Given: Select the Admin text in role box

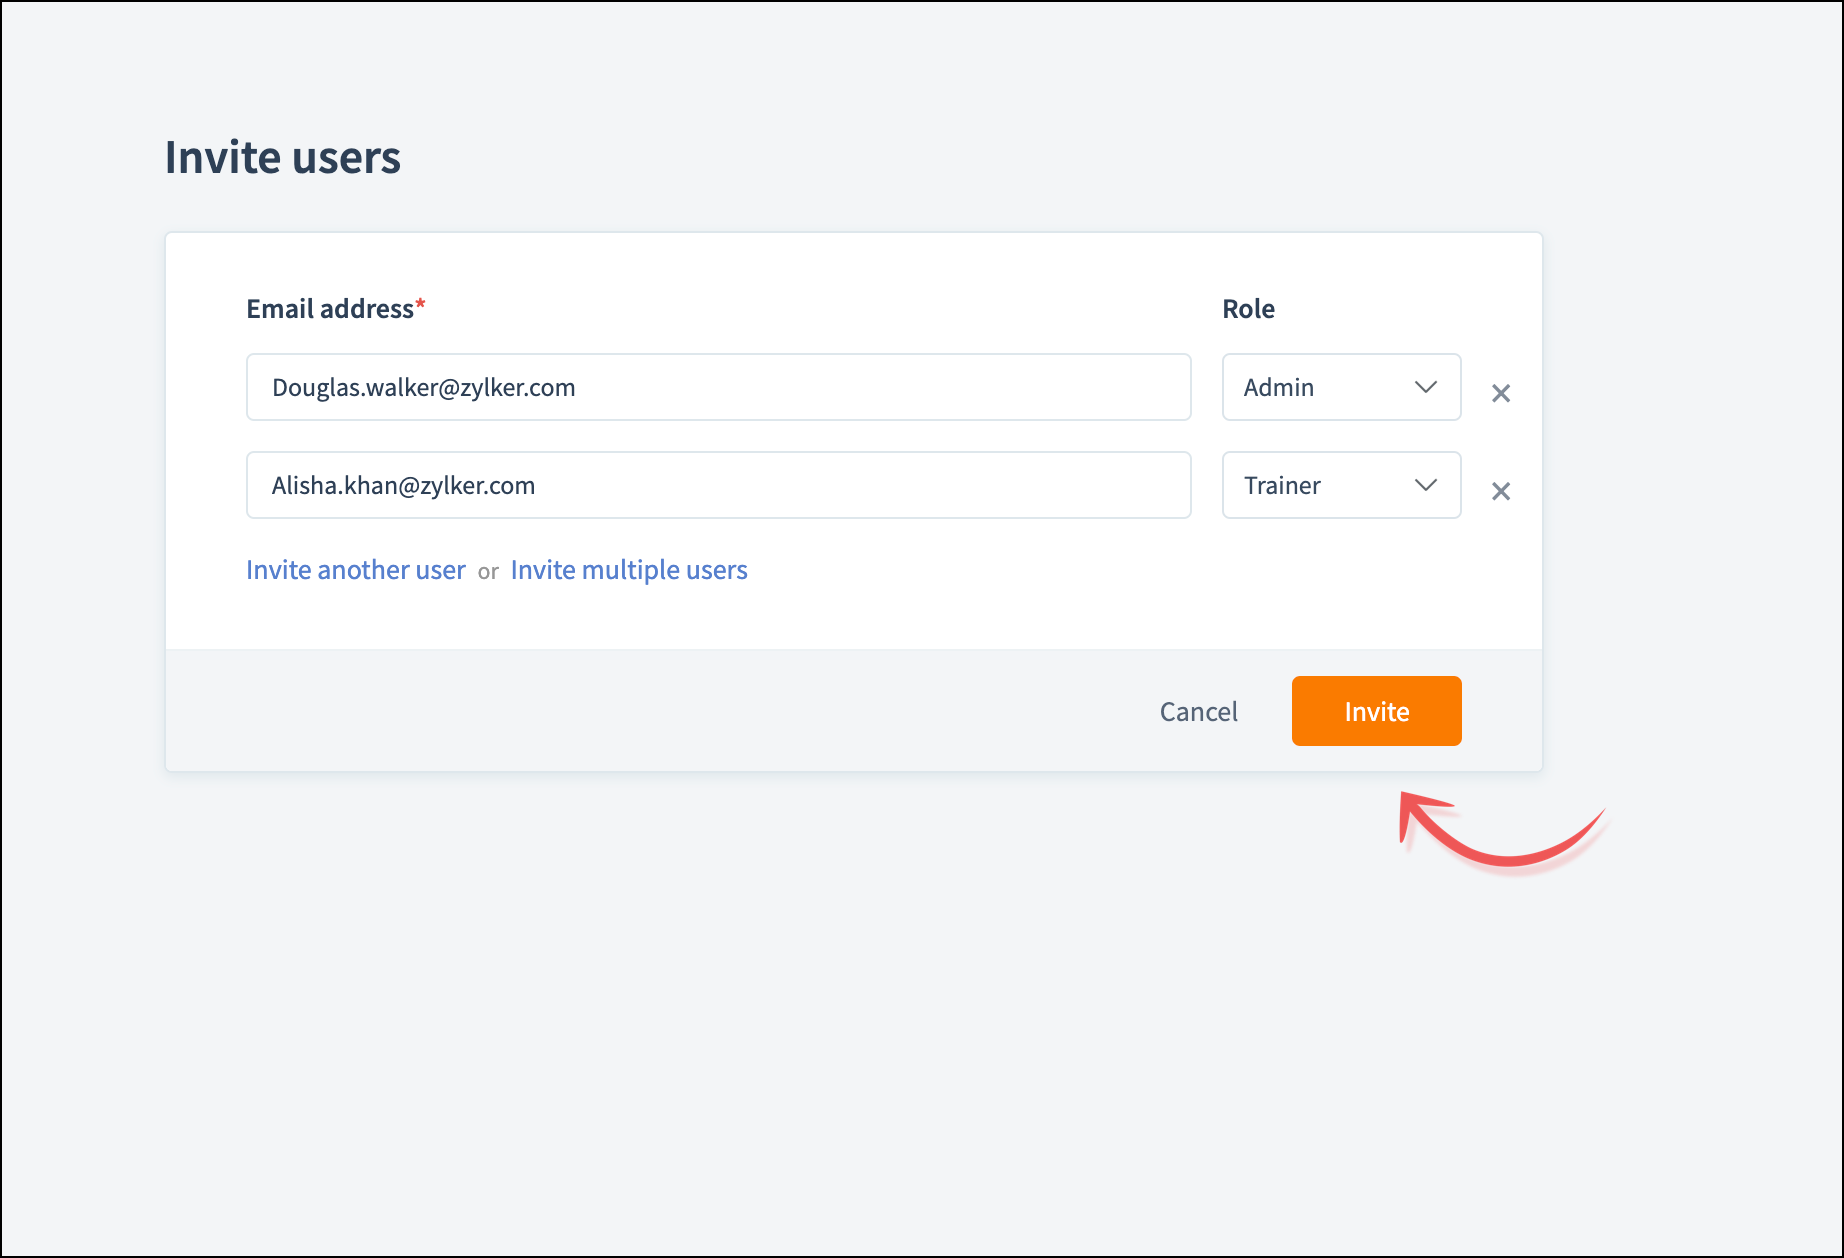Looking at the screenshot, I should (1278, 387).
